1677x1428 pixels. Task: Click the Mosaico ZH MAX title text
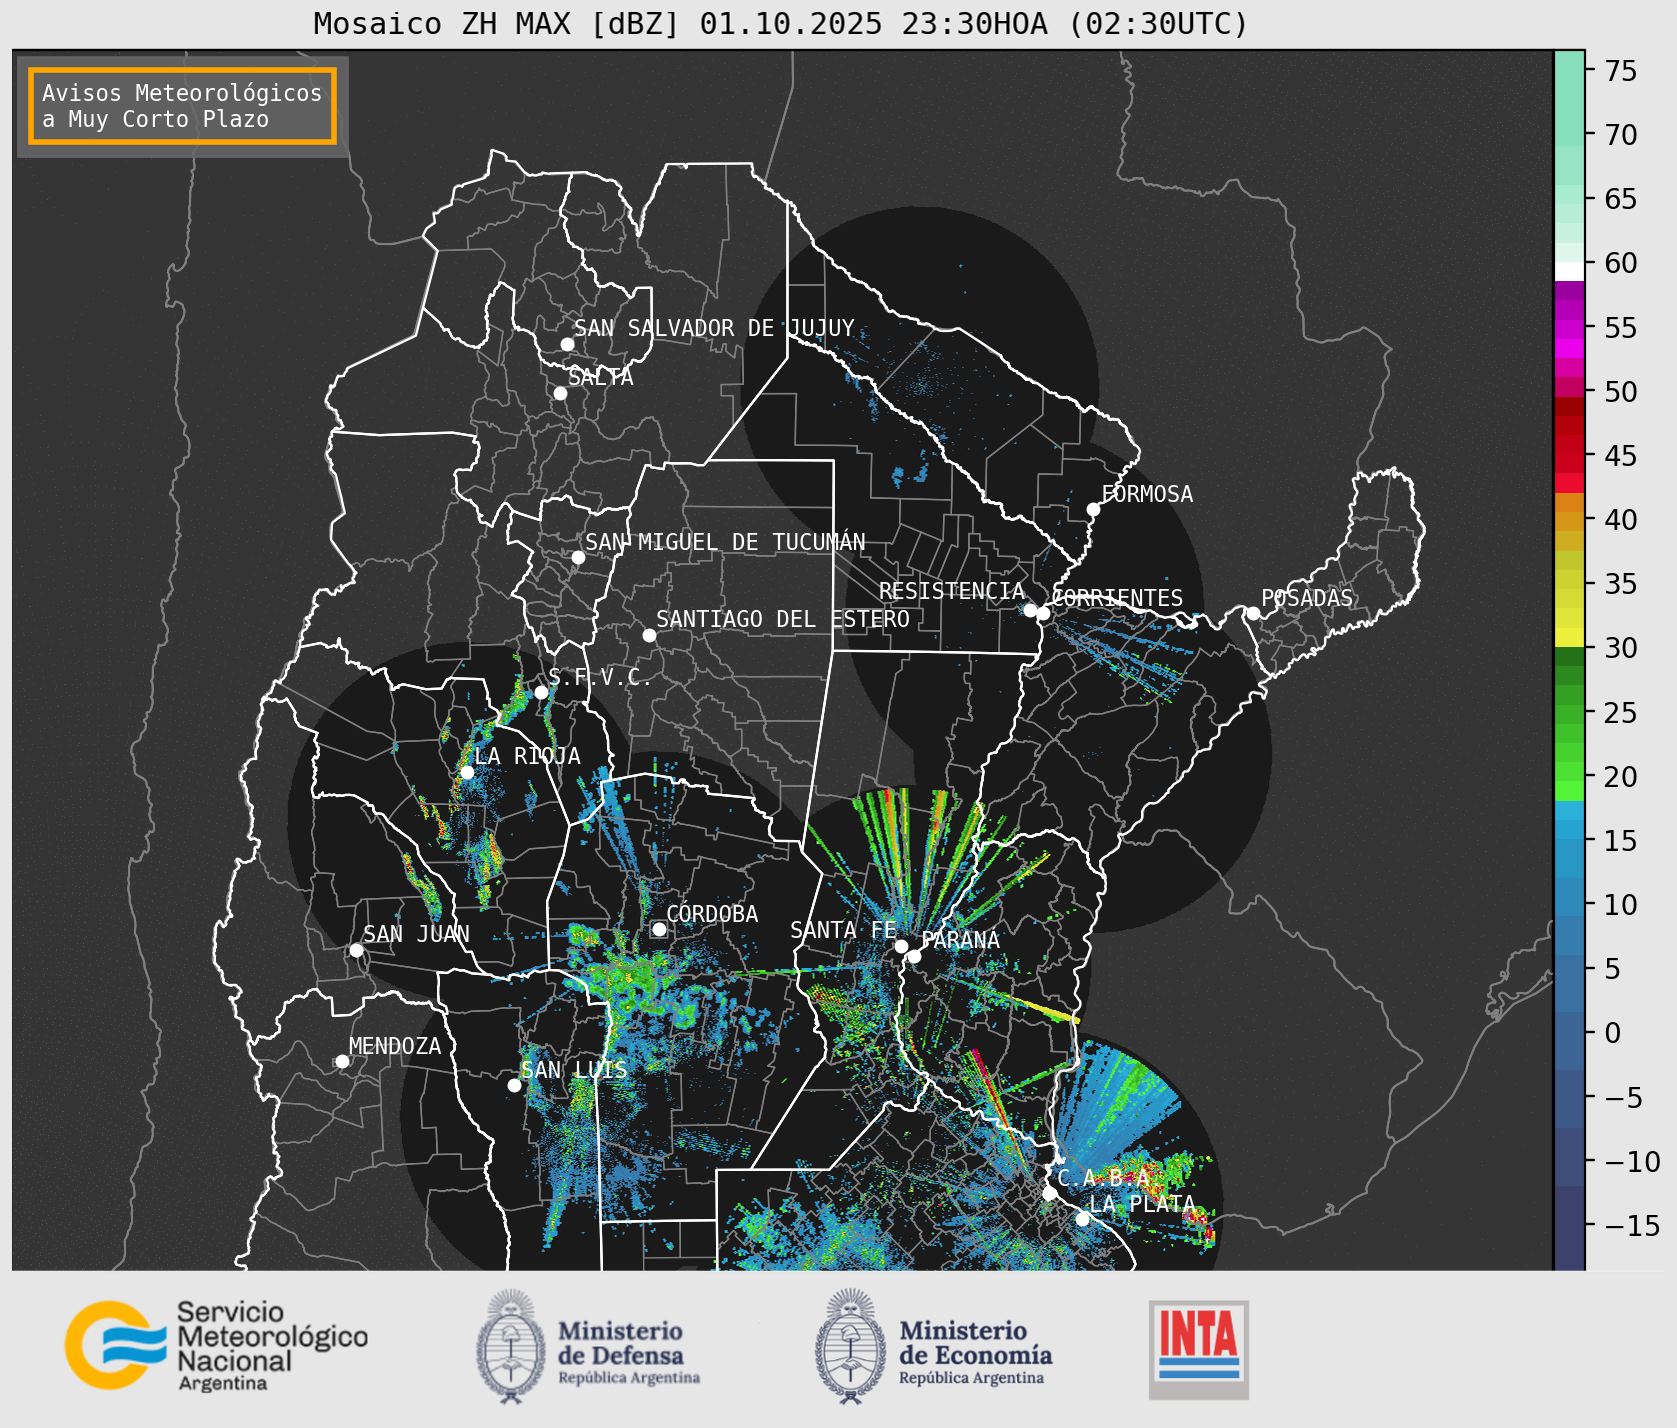[x=780, y=23]
